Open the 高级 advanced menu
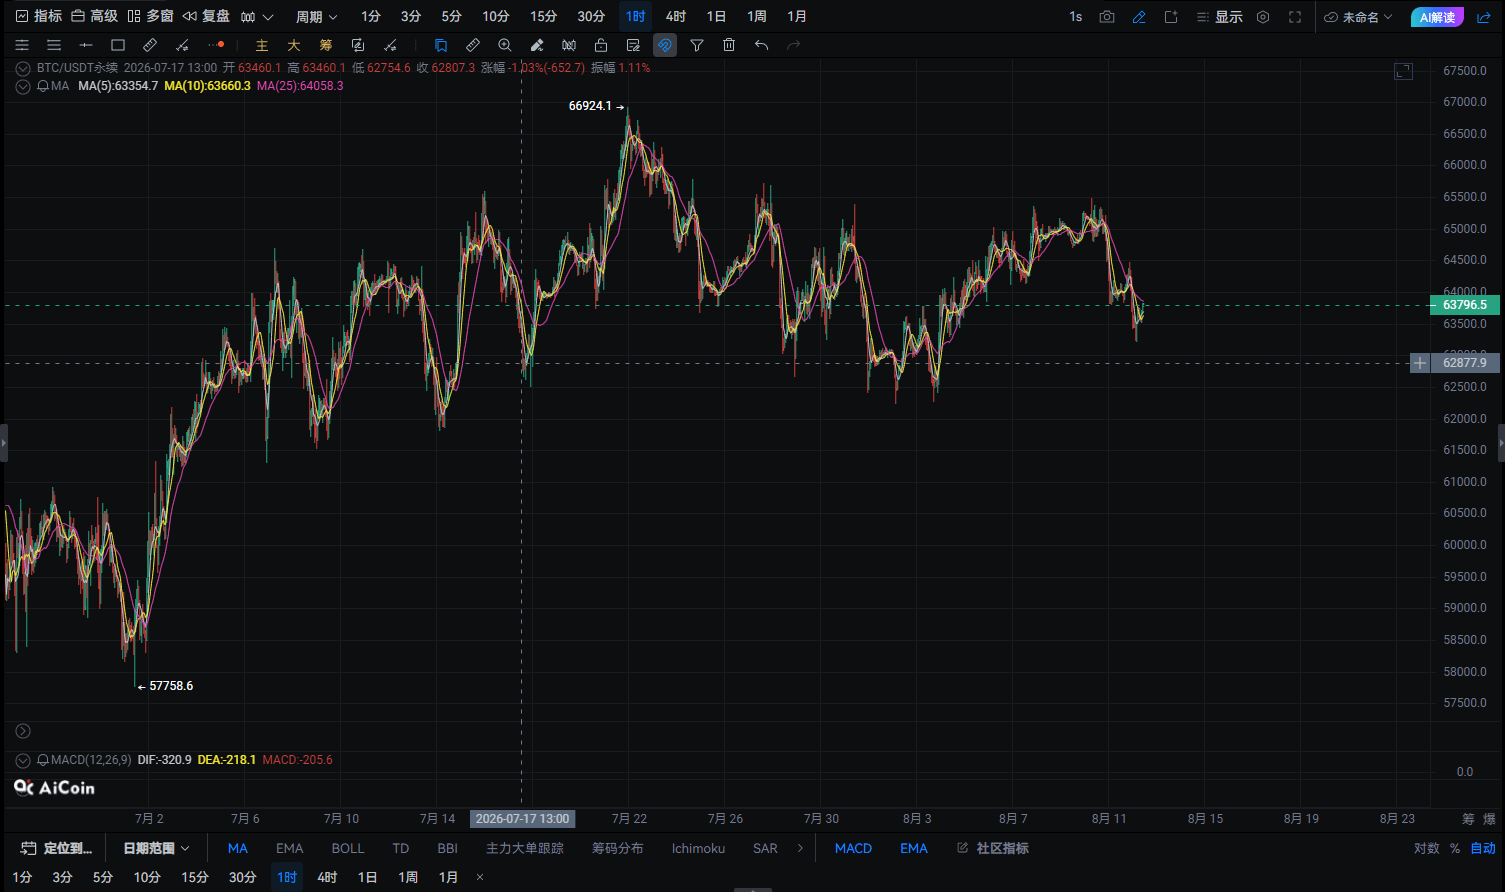Viewport: 1505px width, 892px height. tap(94, 17)
